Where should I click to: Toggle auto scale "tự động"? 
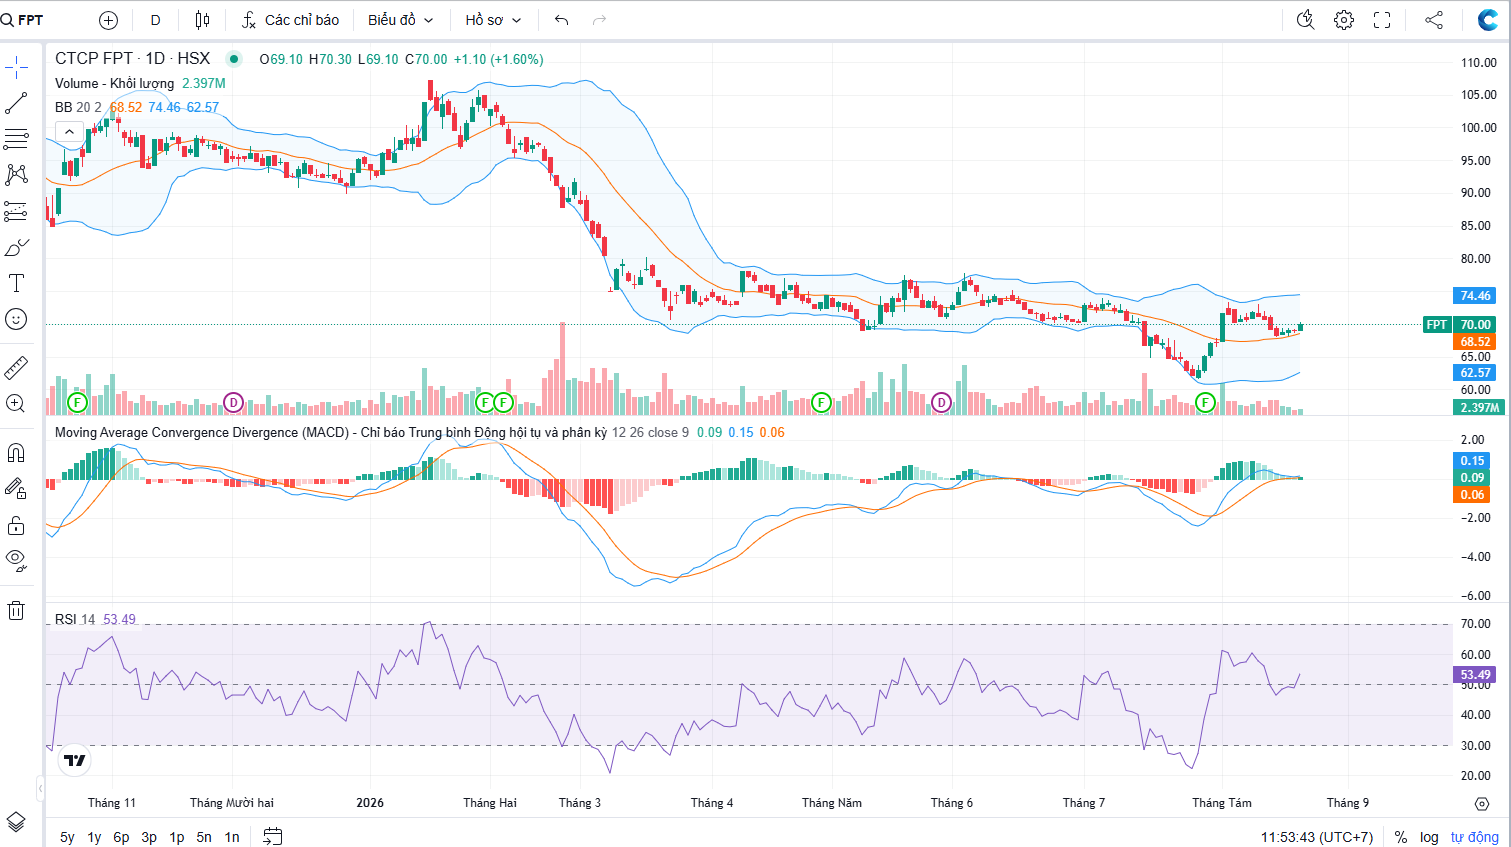pos(1475,837)
